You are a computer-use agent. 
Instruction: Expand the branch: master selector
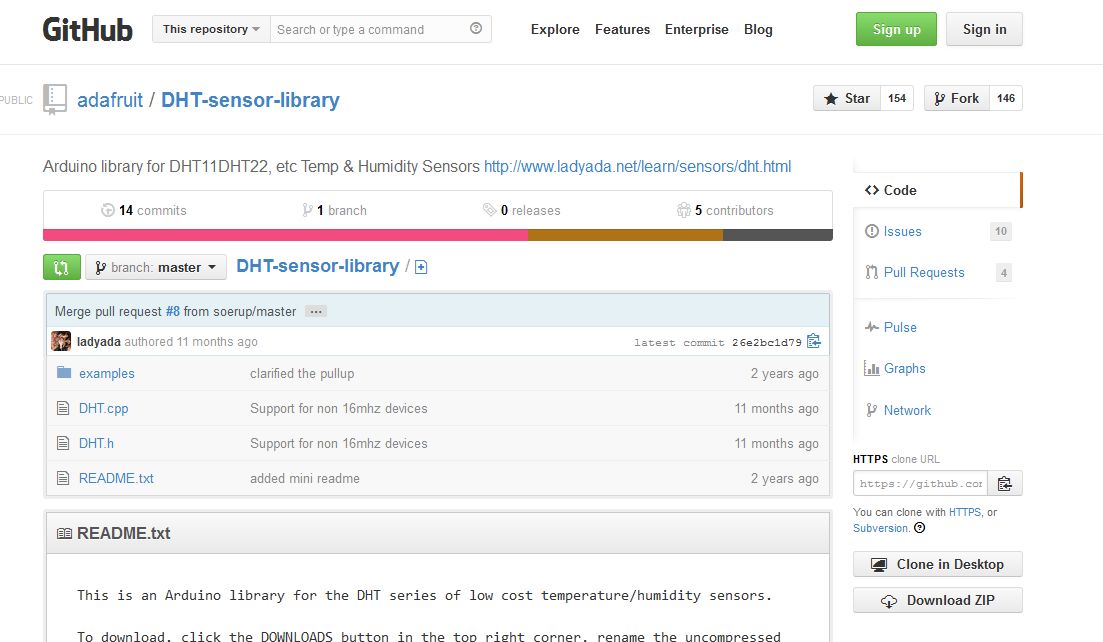(155, 267)
